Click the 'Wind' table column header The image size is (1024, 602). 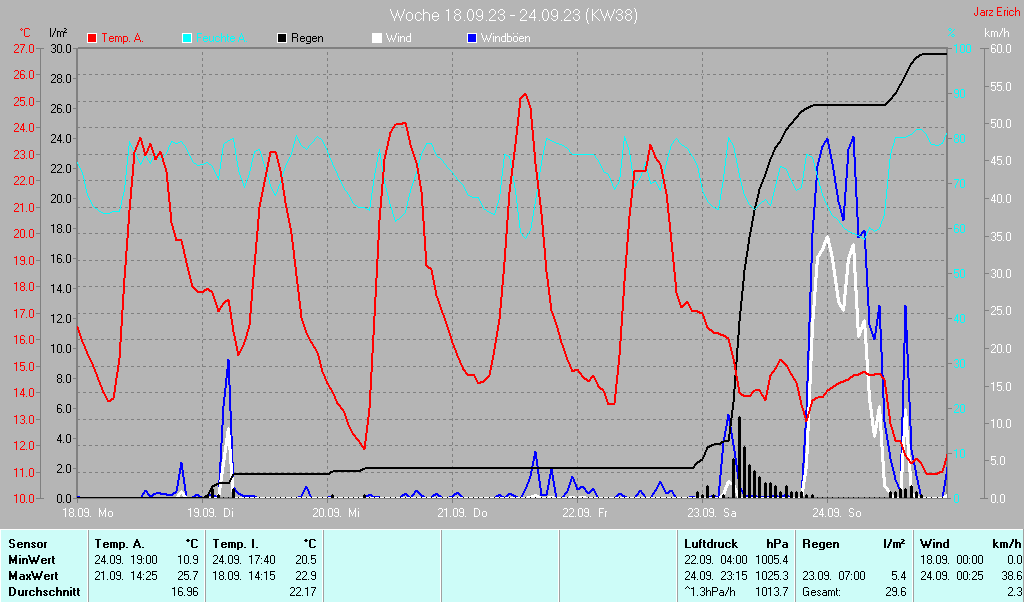point(935,544)
